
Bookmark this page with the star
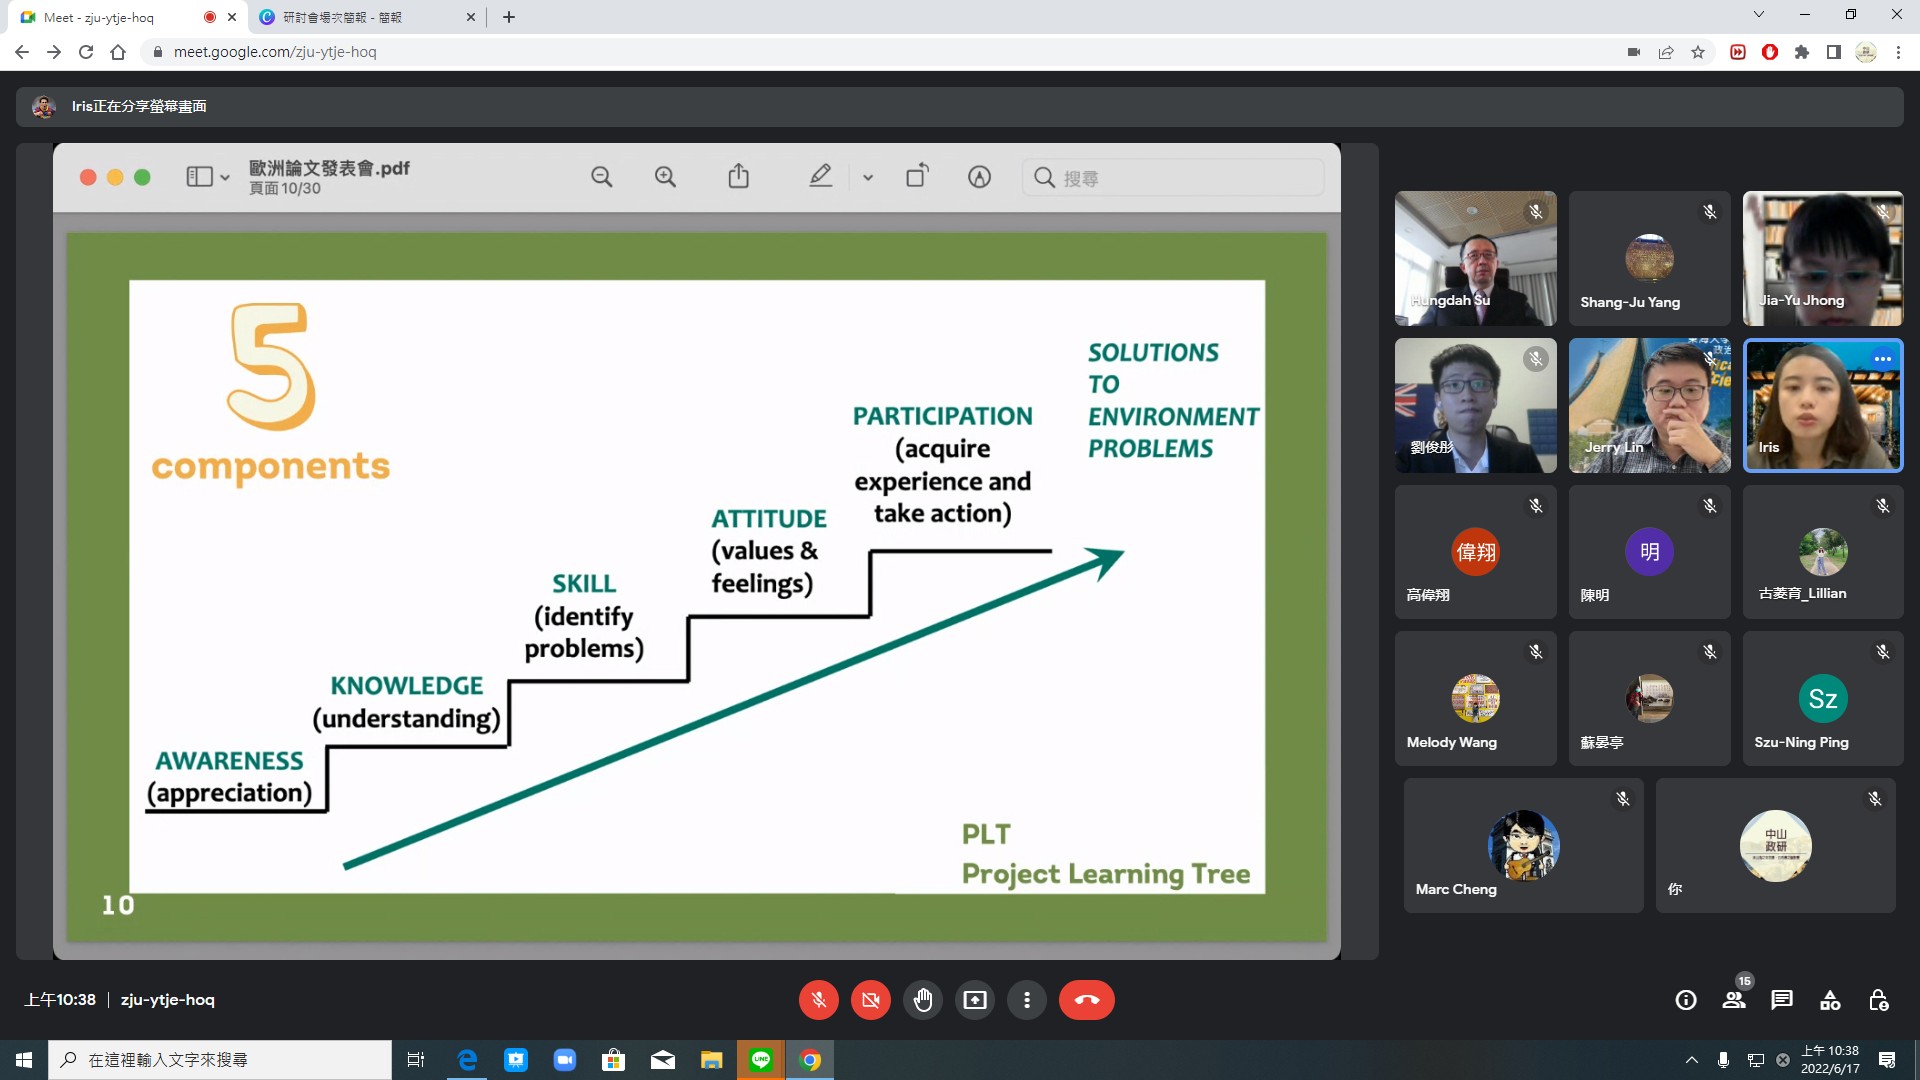coord(1698,52)
